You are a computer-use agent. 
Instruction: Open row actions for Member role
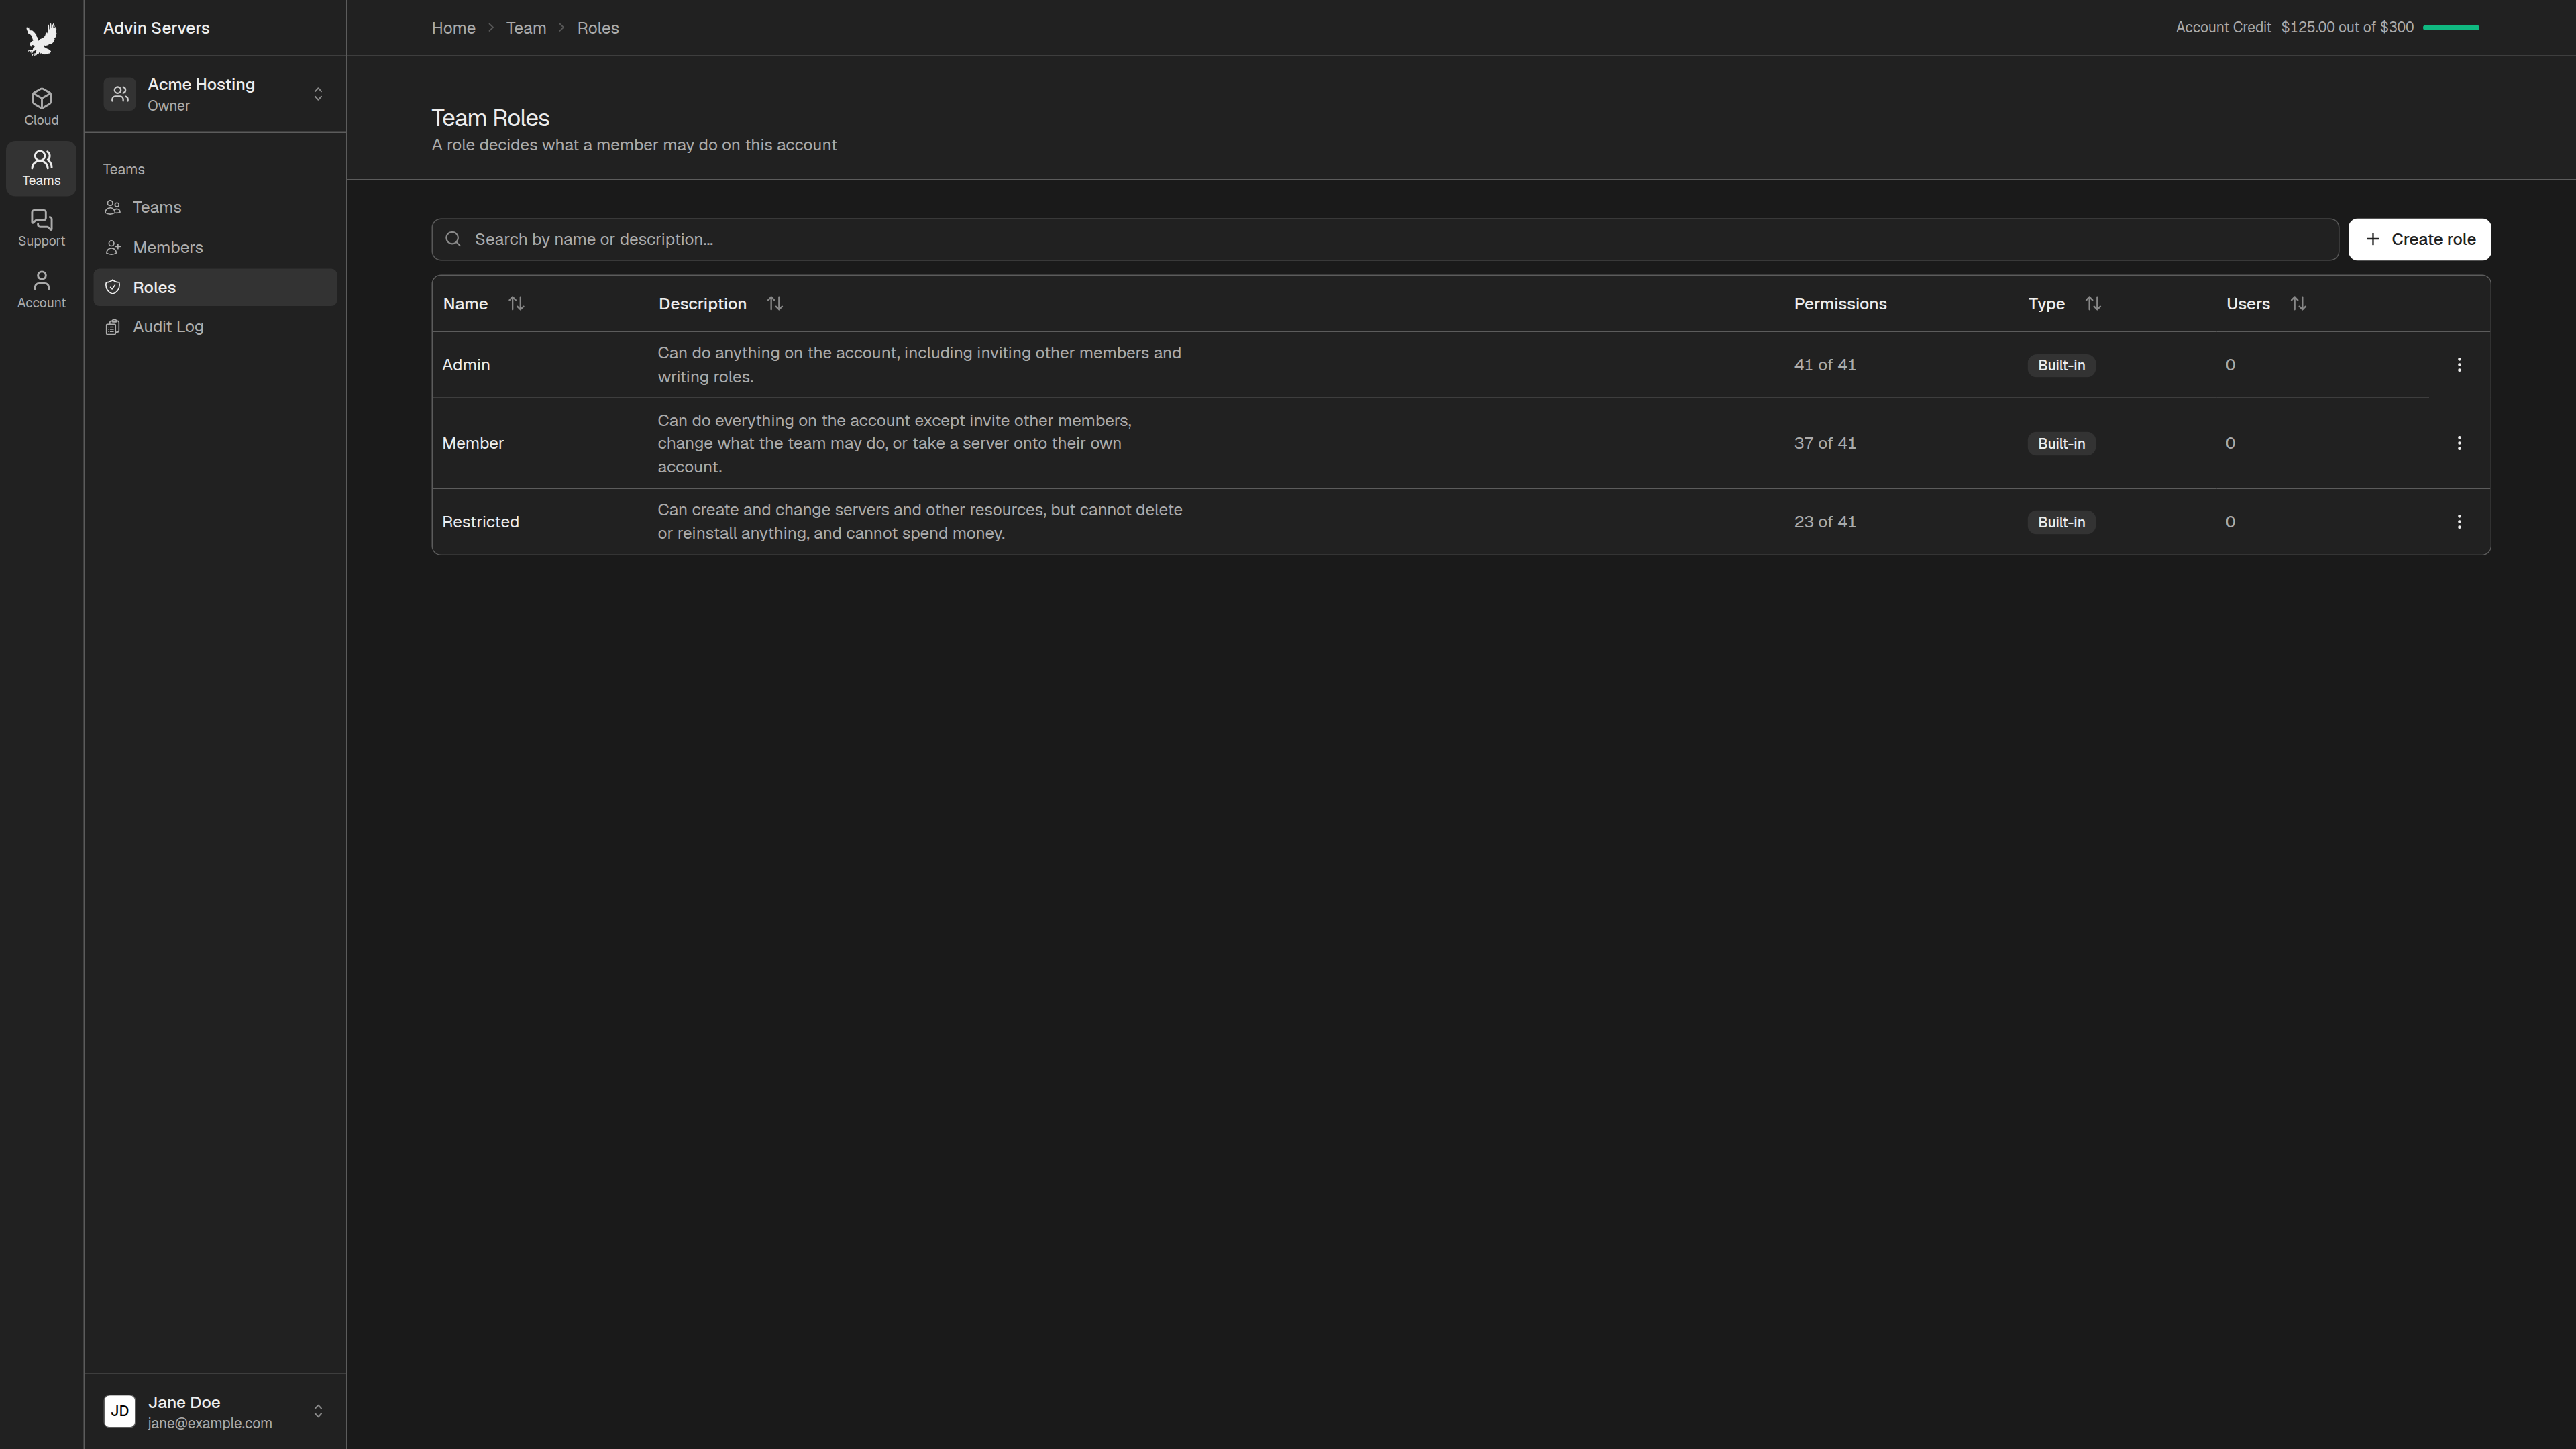click(x=2459, y=443)
